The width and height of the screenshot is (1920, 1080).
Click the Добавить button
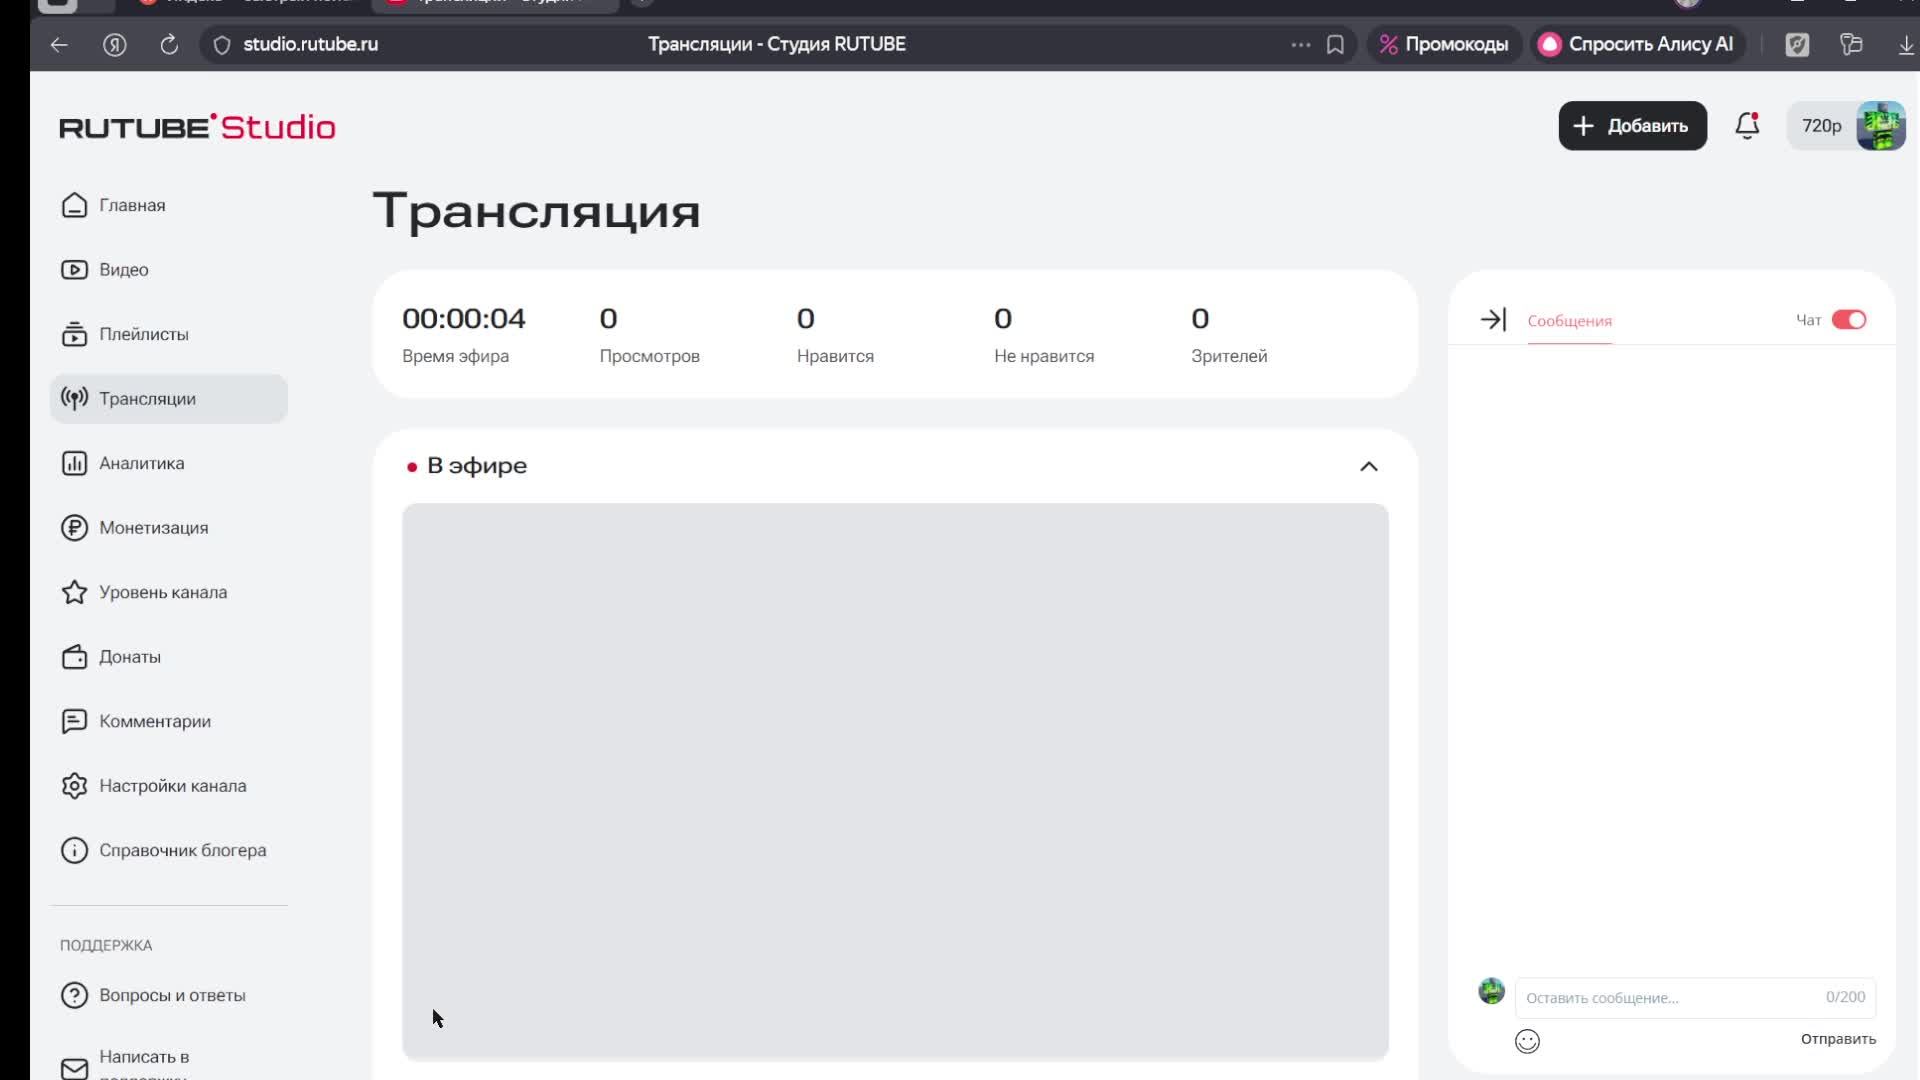[1632, 125]
